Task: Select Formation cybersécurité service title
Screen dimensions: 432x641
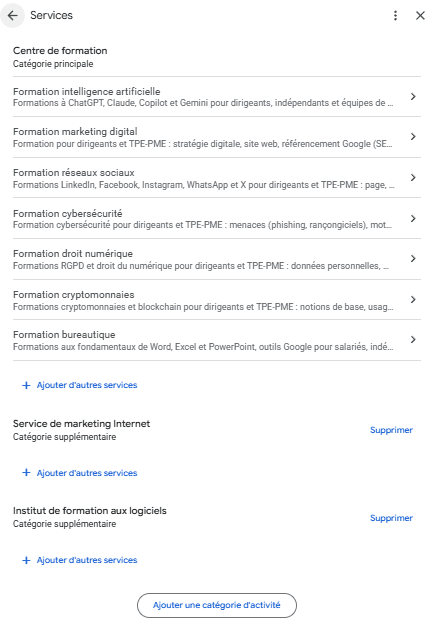Action: 67,213
